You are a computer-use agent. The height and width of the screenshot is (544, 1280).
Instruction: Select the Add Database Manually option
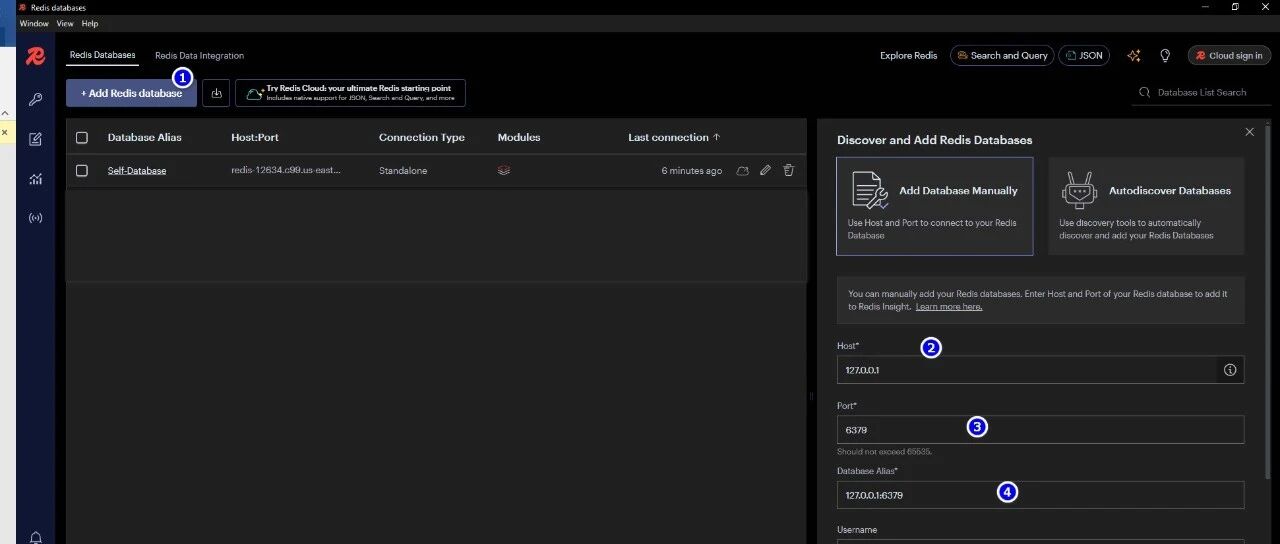point(934,205)
